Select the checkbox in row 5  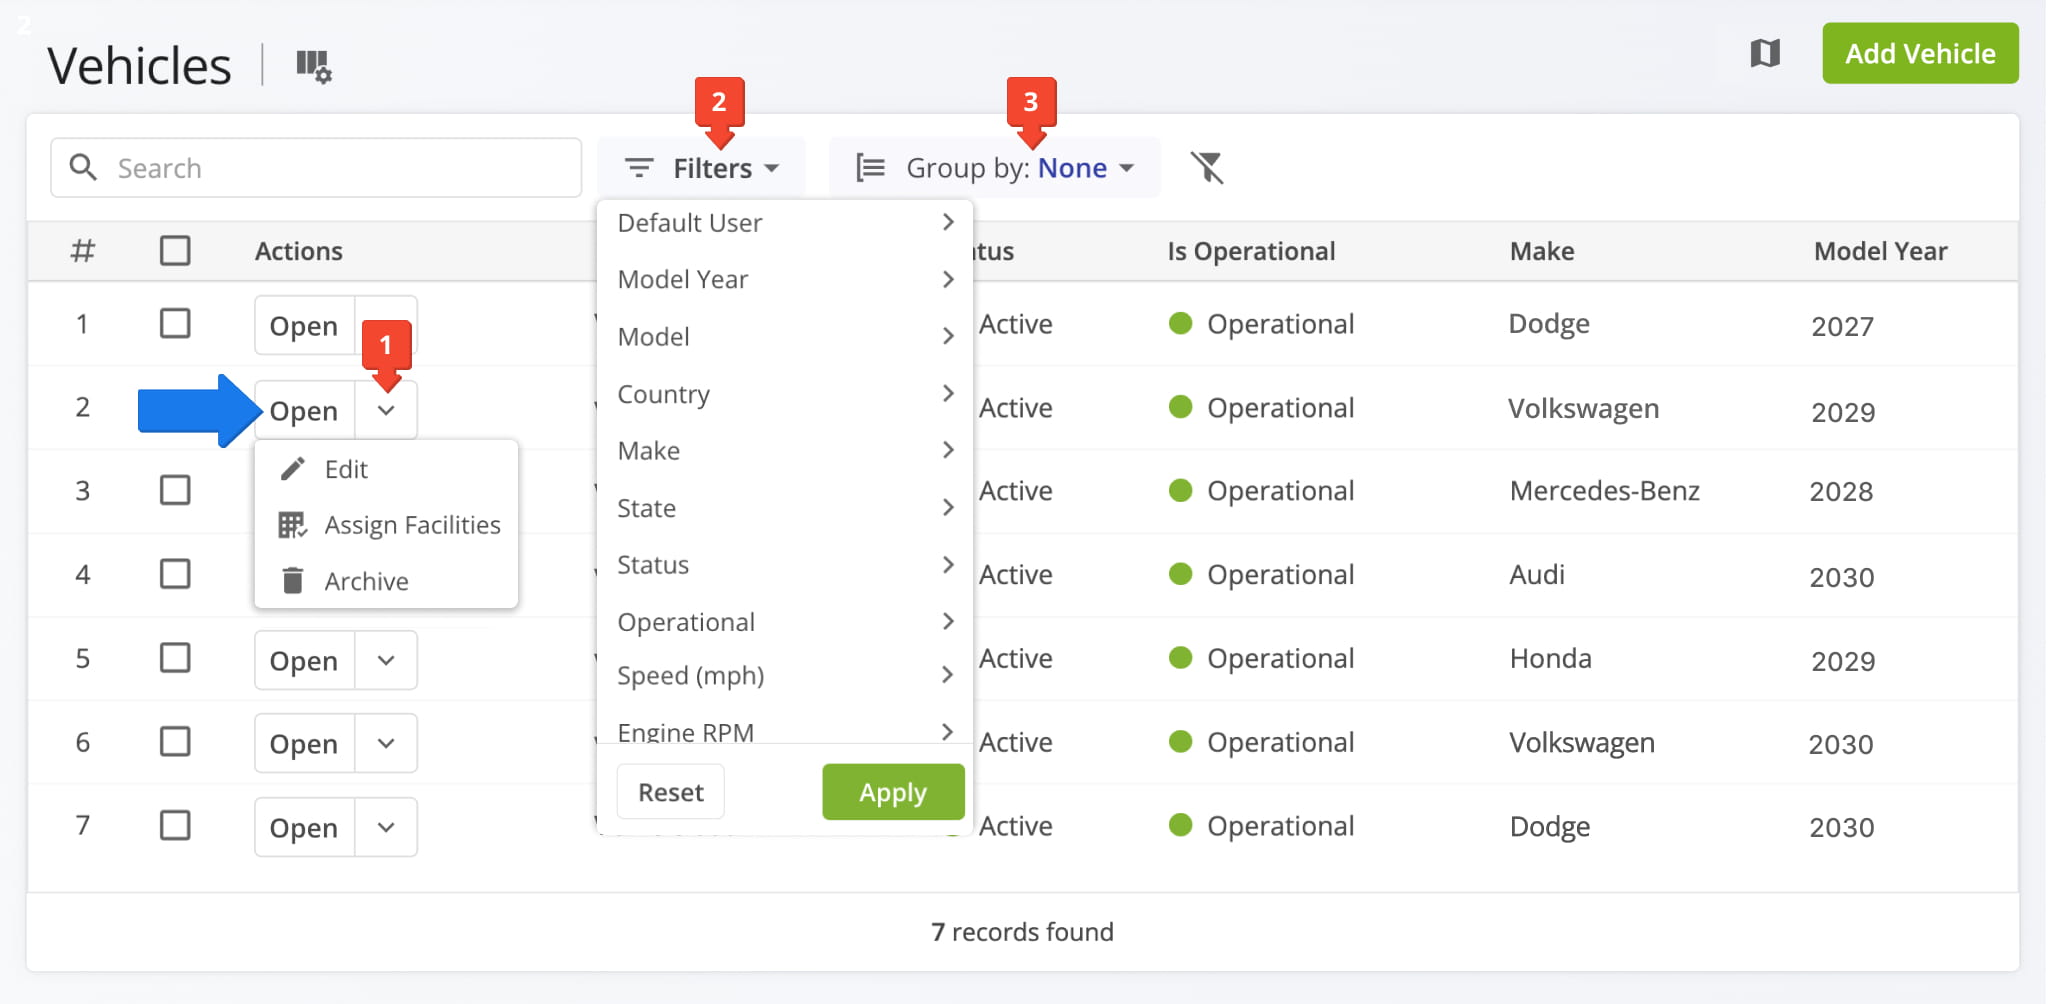[x=175, y=658]
